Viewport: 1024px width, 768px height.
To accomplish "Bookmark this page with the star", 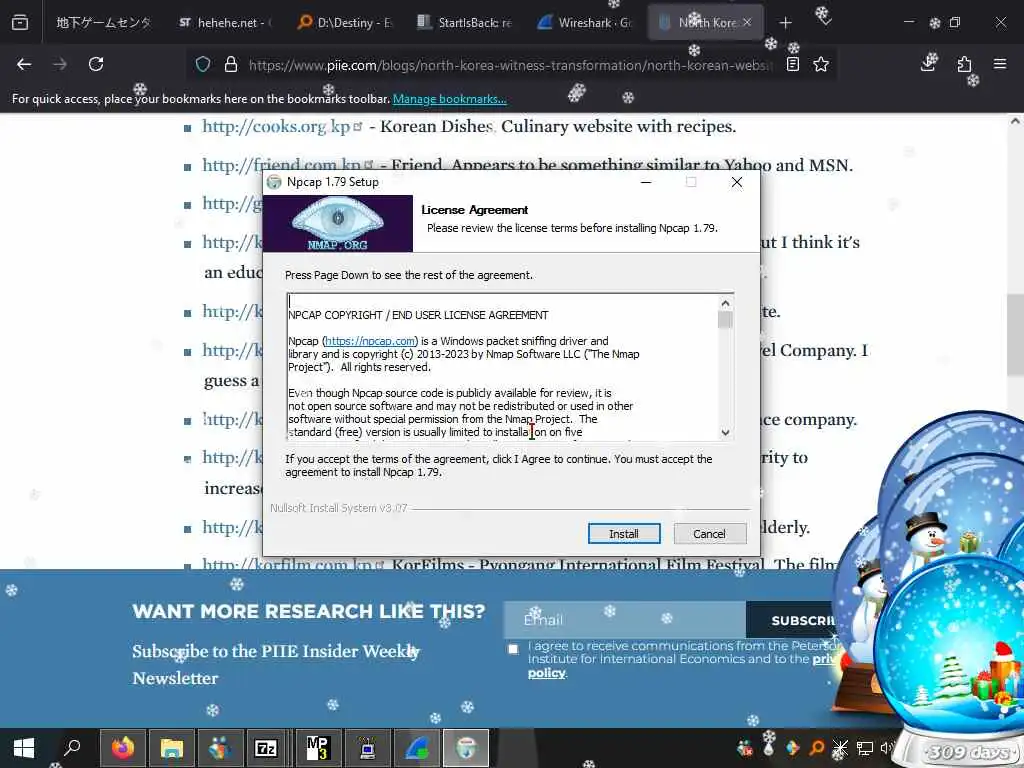I will click(821, 64).
